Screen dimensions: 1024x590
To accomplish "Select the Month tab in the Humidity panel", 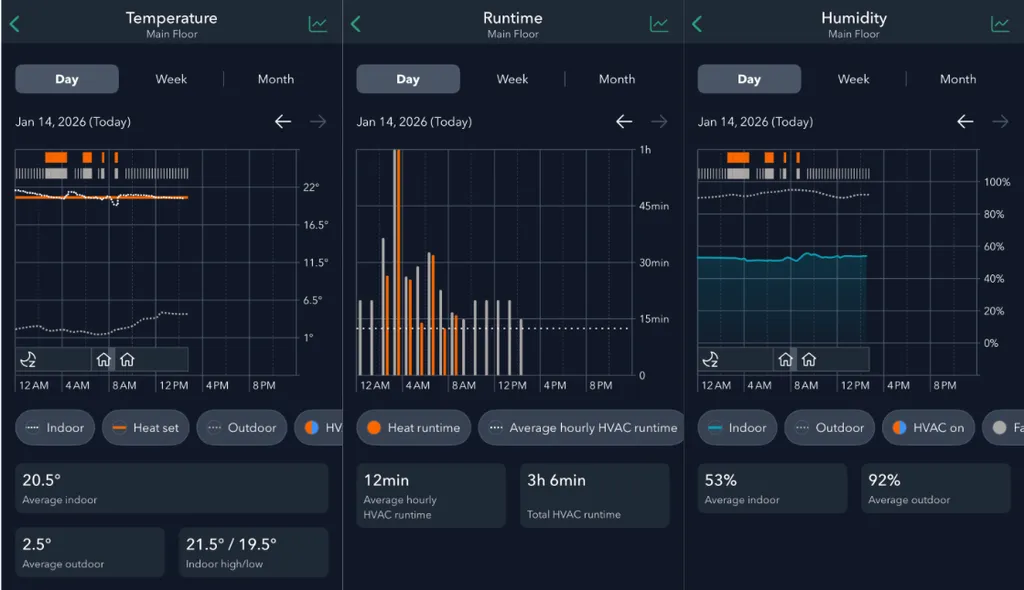I will (957, 78).
